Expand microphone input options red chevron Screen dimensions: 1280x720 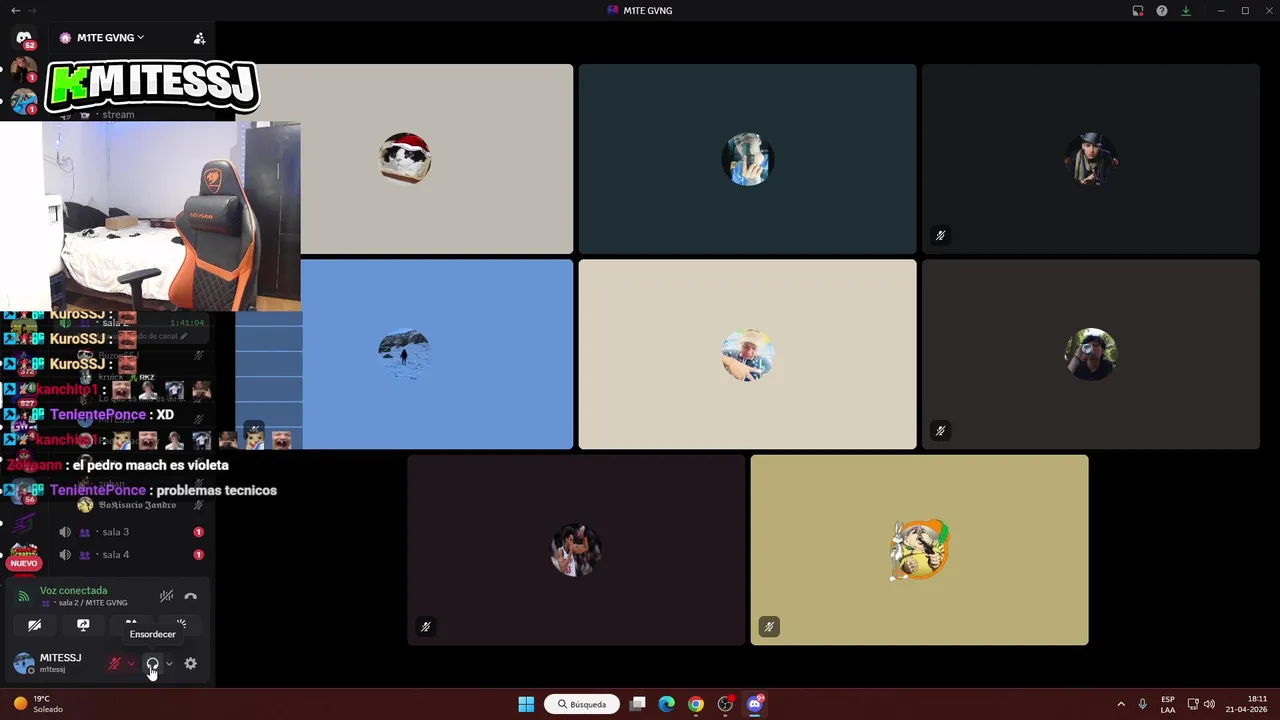pos(130,664)
